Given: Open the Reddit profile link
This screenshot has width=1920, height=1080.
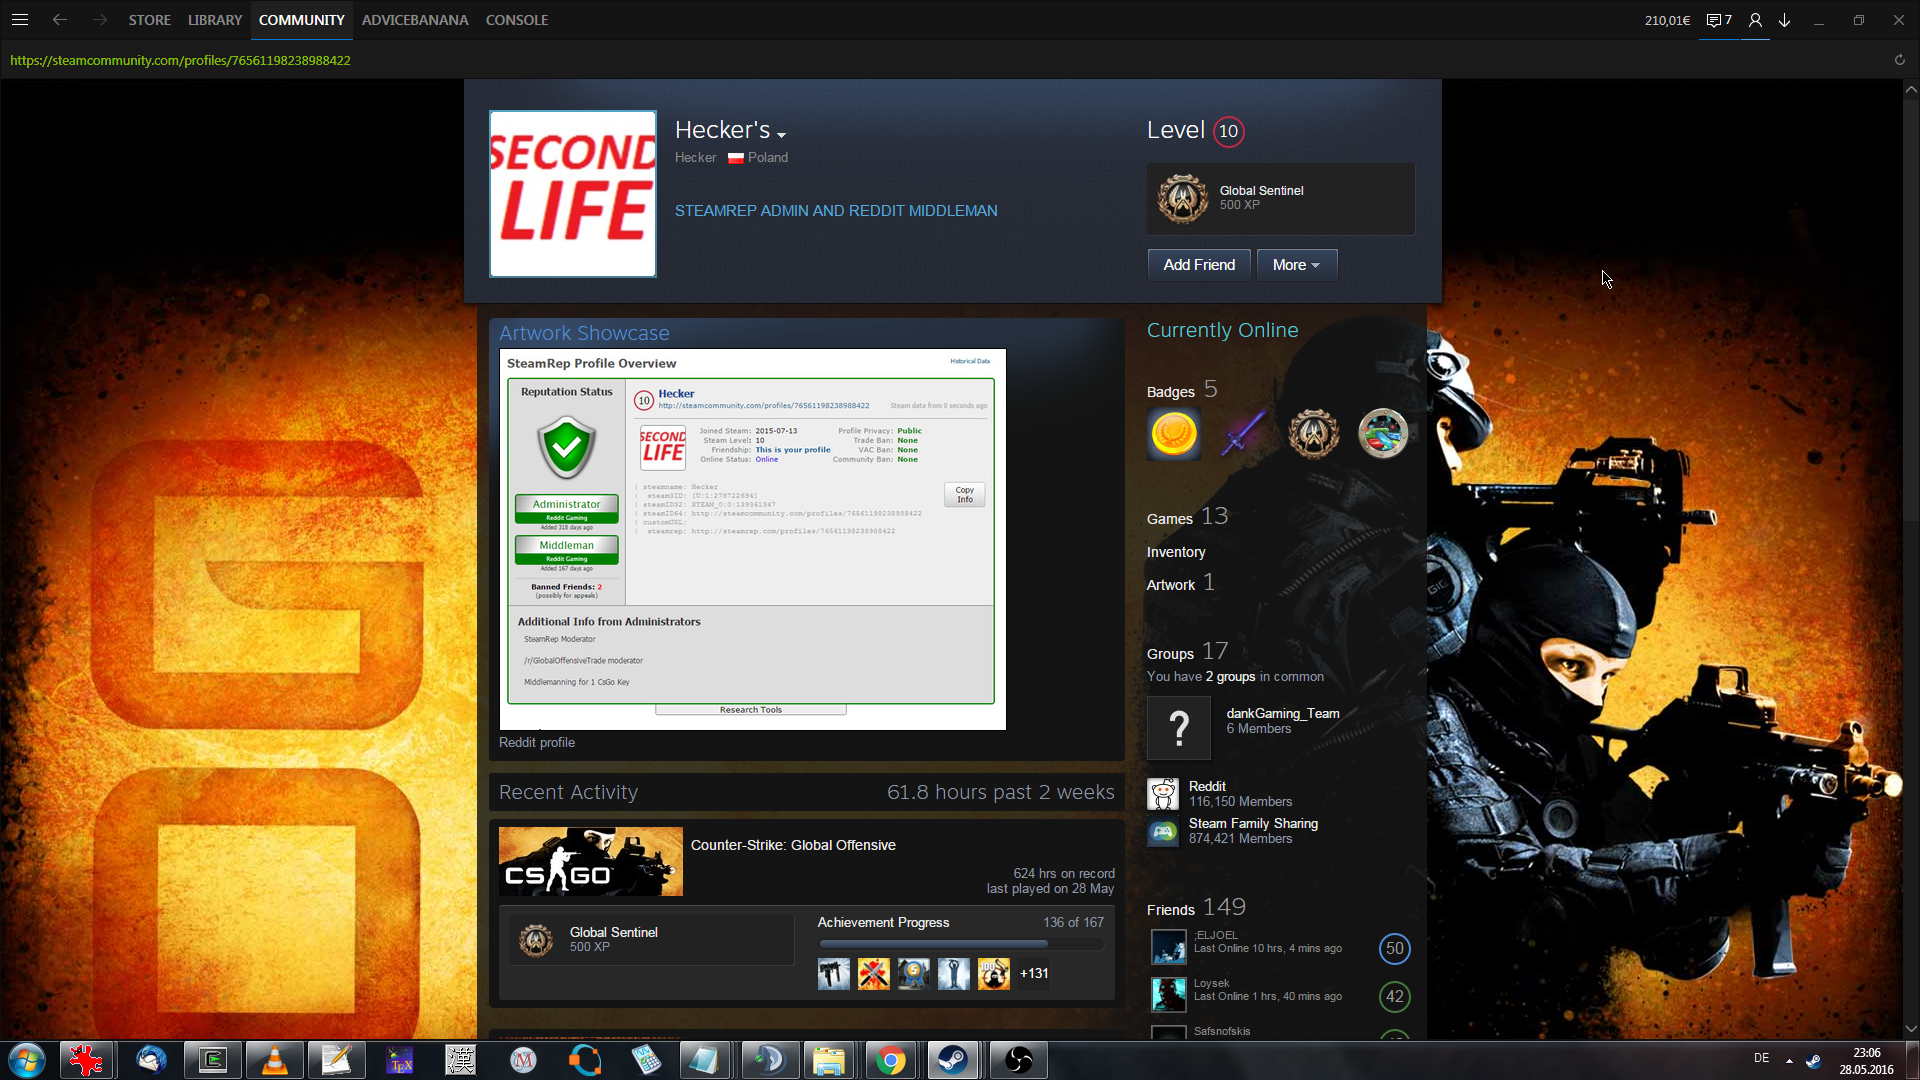Looking at the screenshot, I should 537,742.
